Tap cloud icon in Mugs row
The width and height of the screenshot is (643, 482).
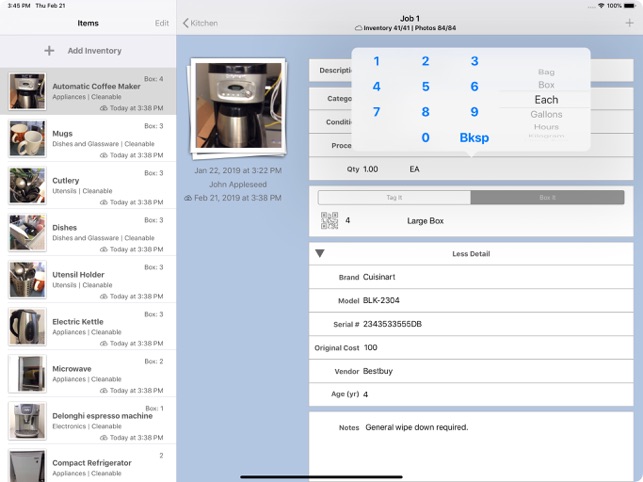click(104, 155)
